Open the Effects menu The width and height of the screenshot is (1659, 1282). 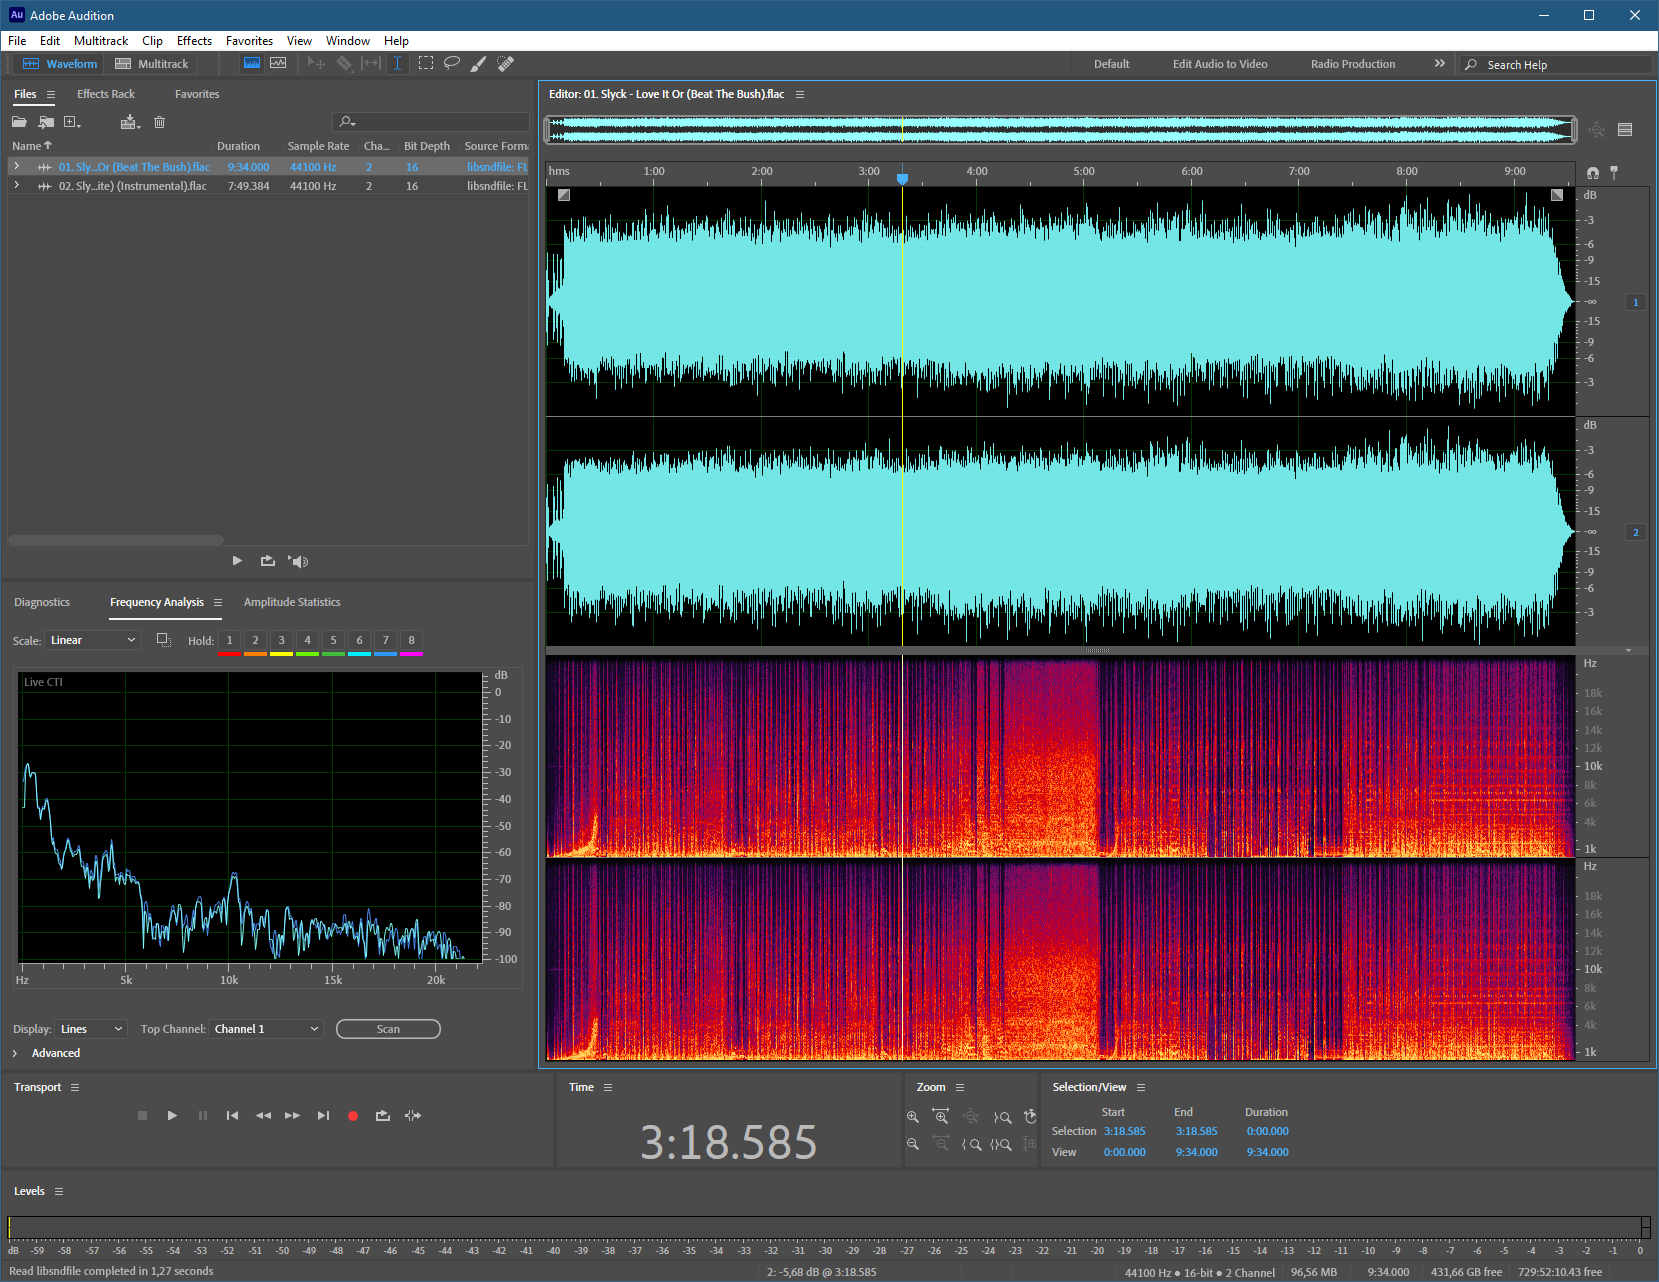pos(194,41)
